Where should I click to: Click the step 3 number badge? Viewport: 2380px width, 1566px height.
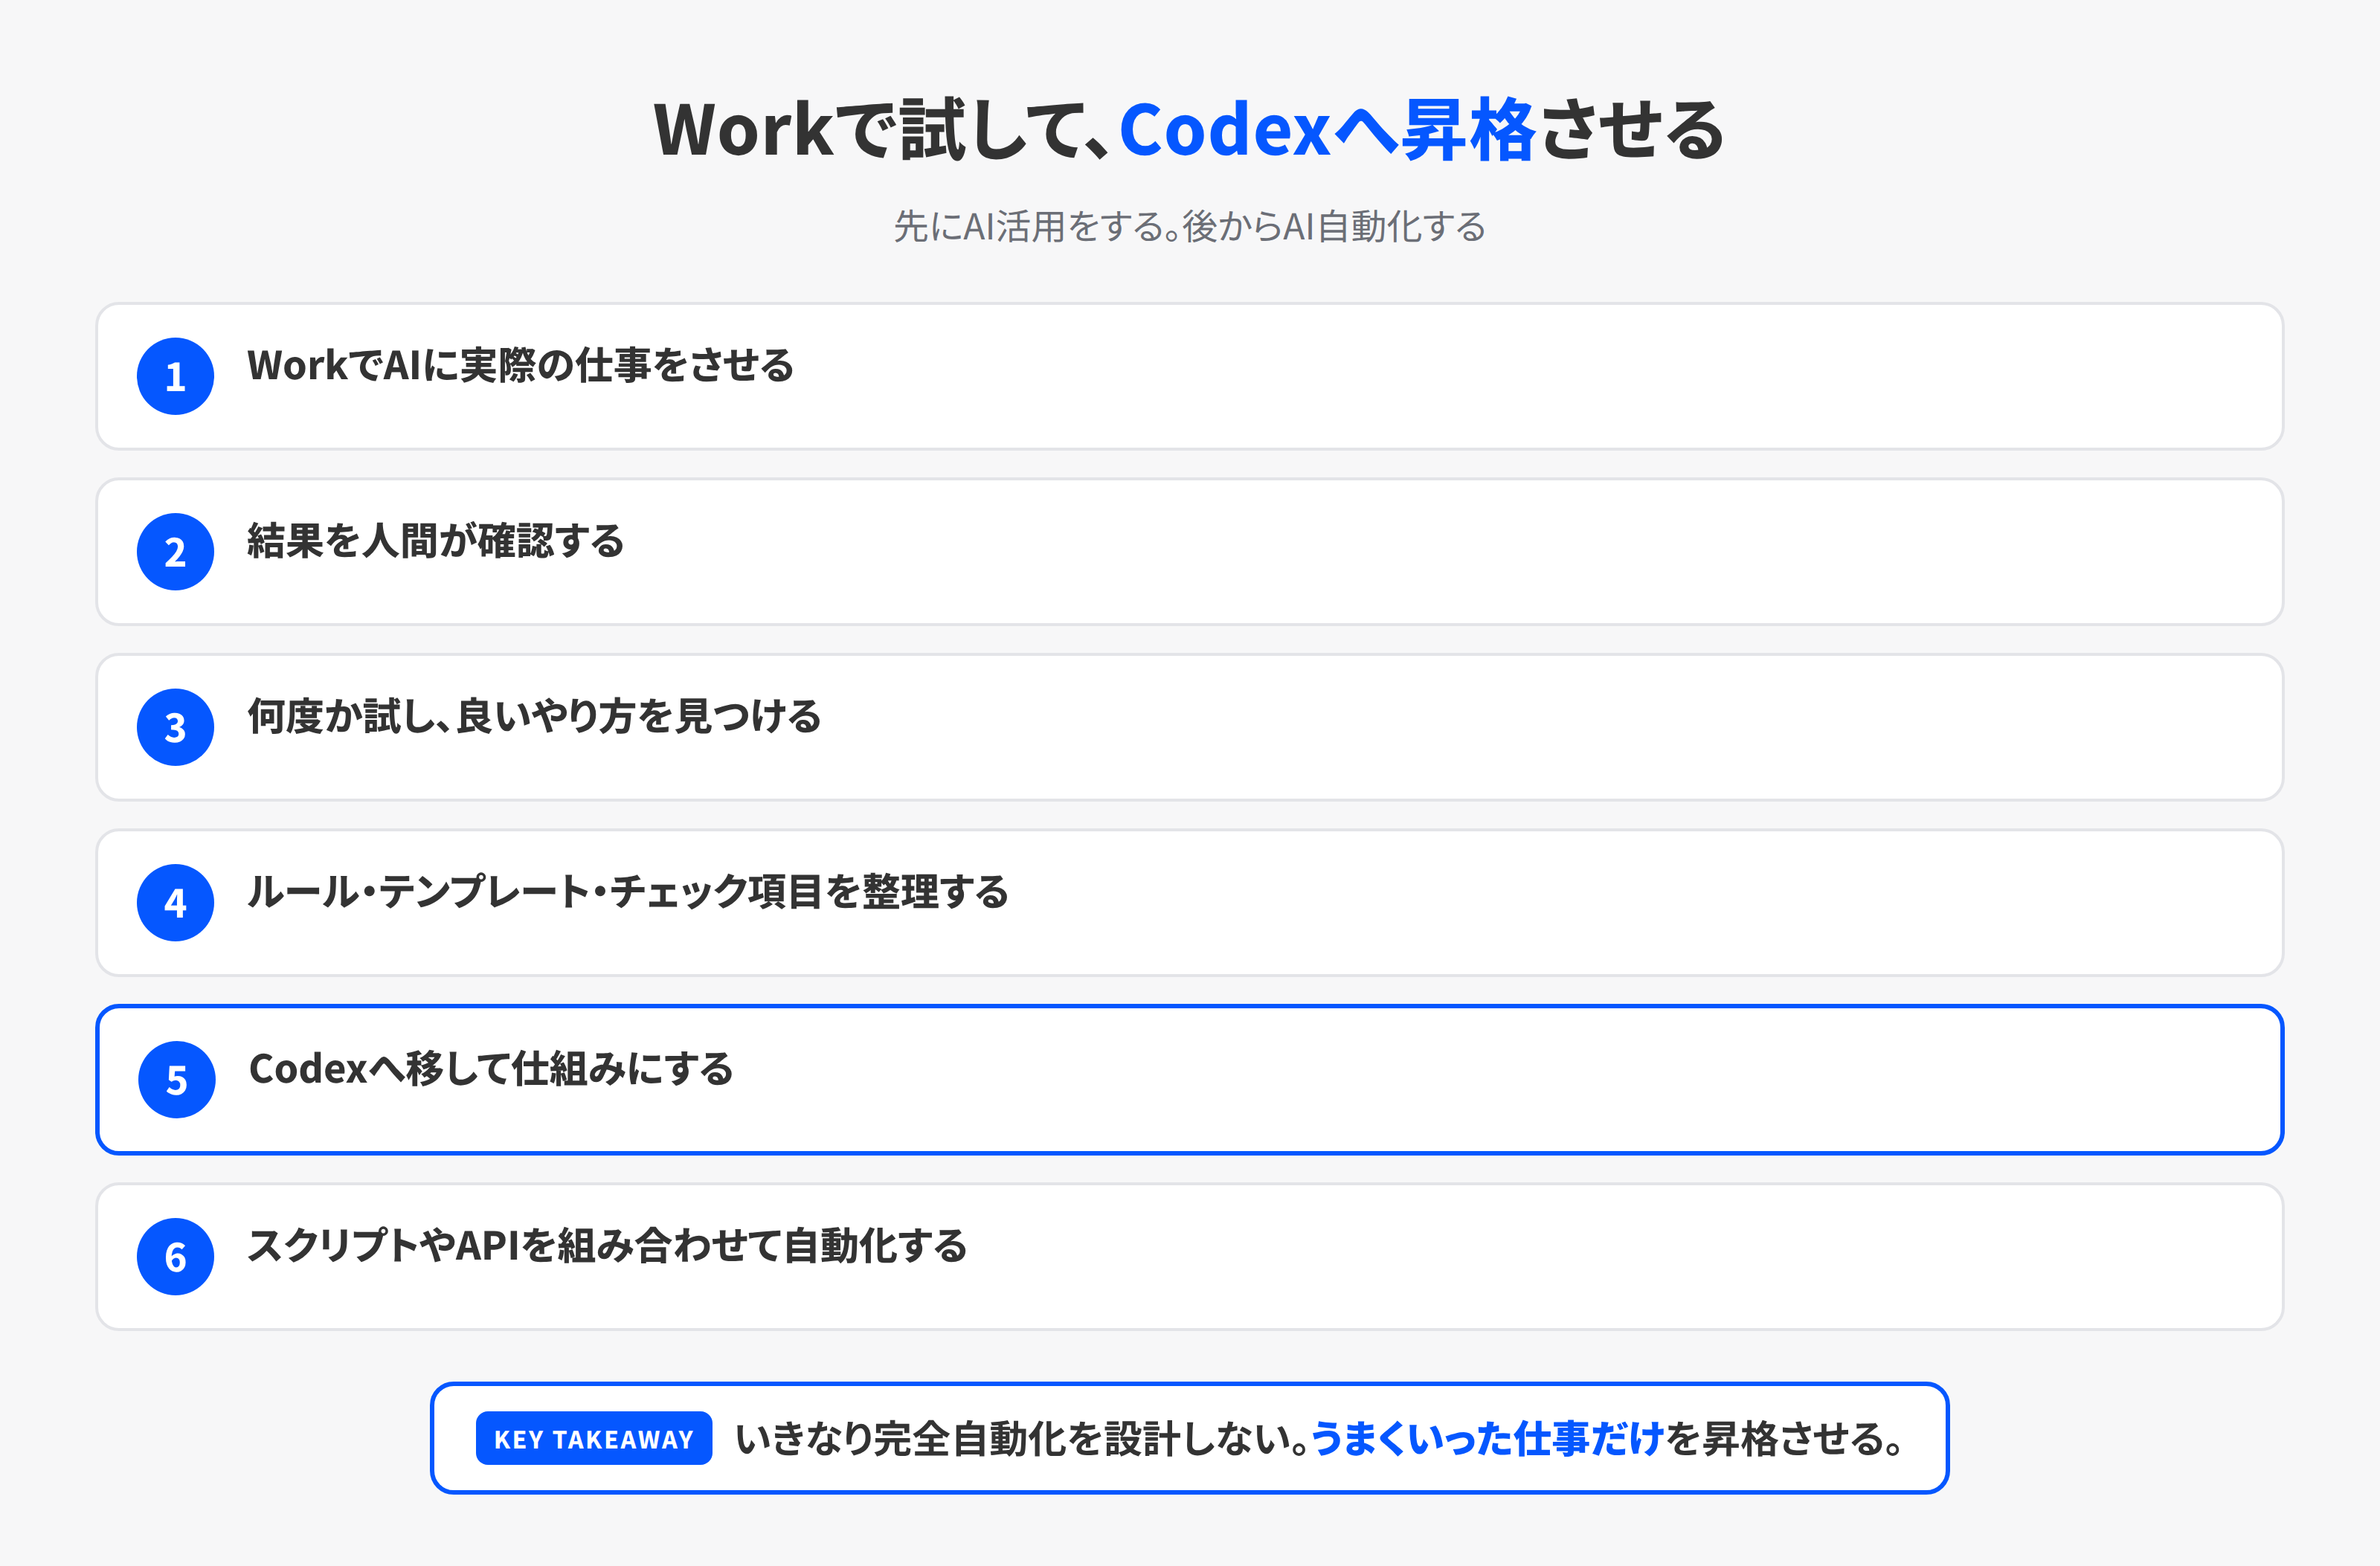(x=175, y=727)
